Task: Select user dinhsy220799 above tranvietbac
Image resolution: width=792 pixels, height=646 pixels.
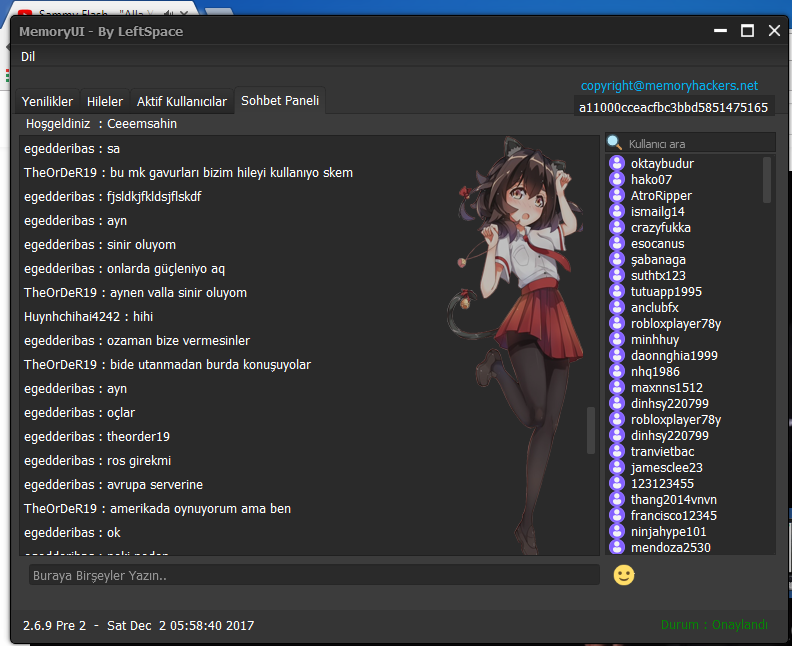Action: click(670, 435)
